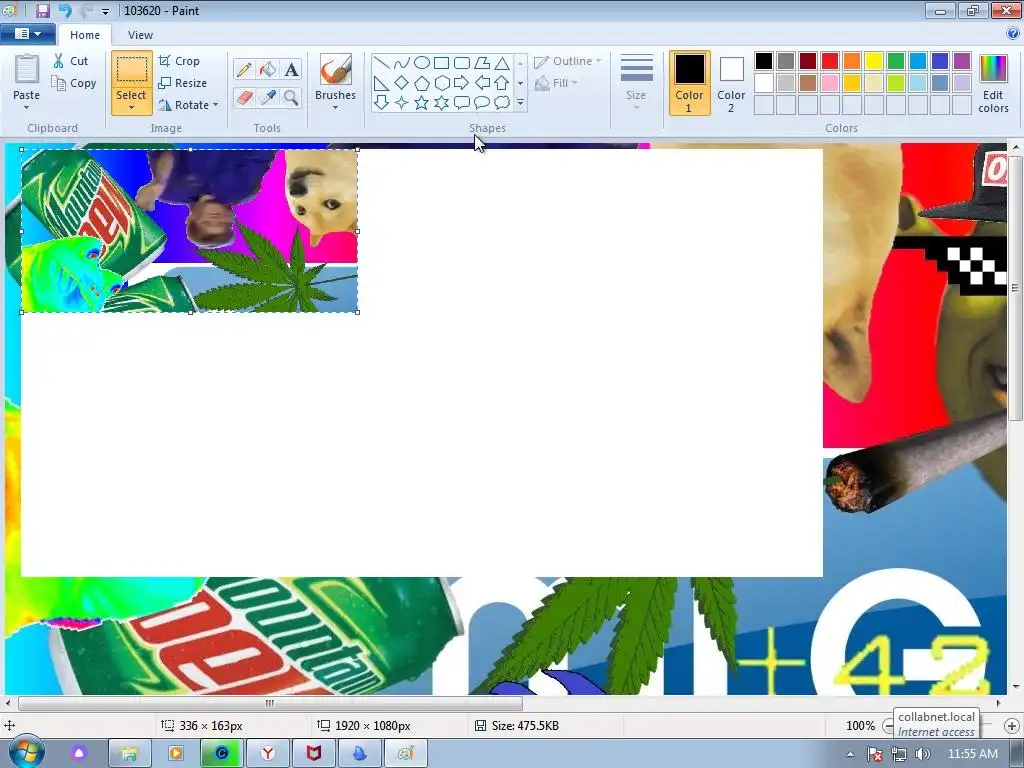Select the Pencil tool

(x=244, y=69)
